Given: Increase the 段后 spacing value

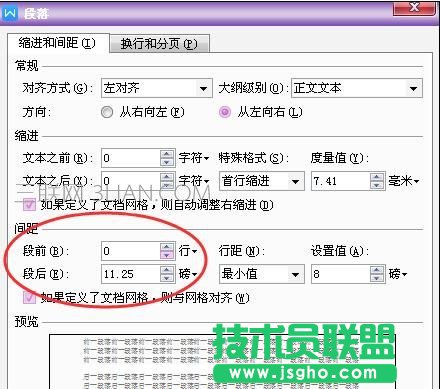Looking at the screenshot, I should click(x=167, y=270).
